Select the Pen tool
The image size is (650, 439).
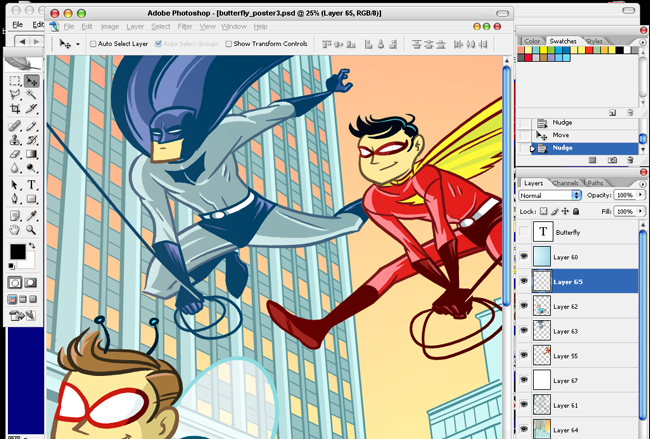(15, 199)
